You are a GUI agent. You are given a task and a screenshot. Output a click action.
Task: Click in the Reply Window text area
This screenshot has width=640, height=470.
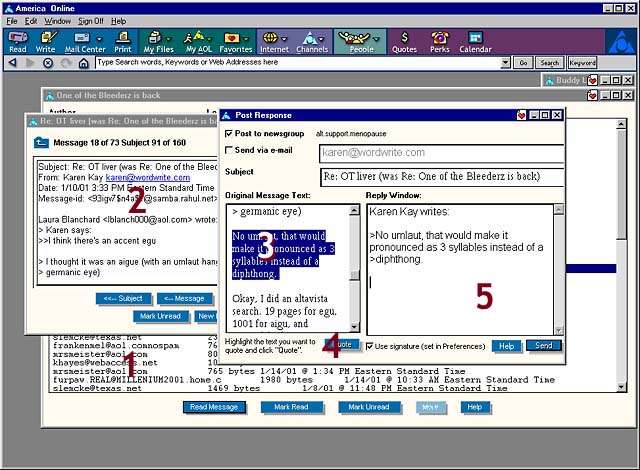pyautogui.click(x=460, y=270)
